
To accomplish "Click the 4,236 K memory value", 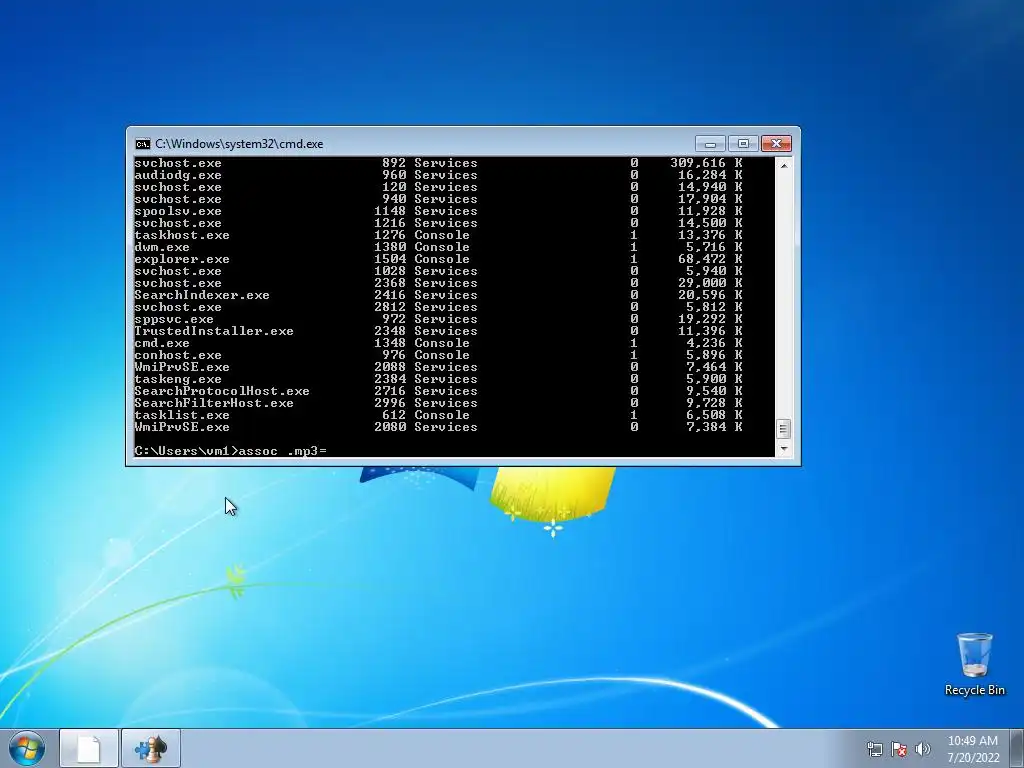I will [714, 343].
